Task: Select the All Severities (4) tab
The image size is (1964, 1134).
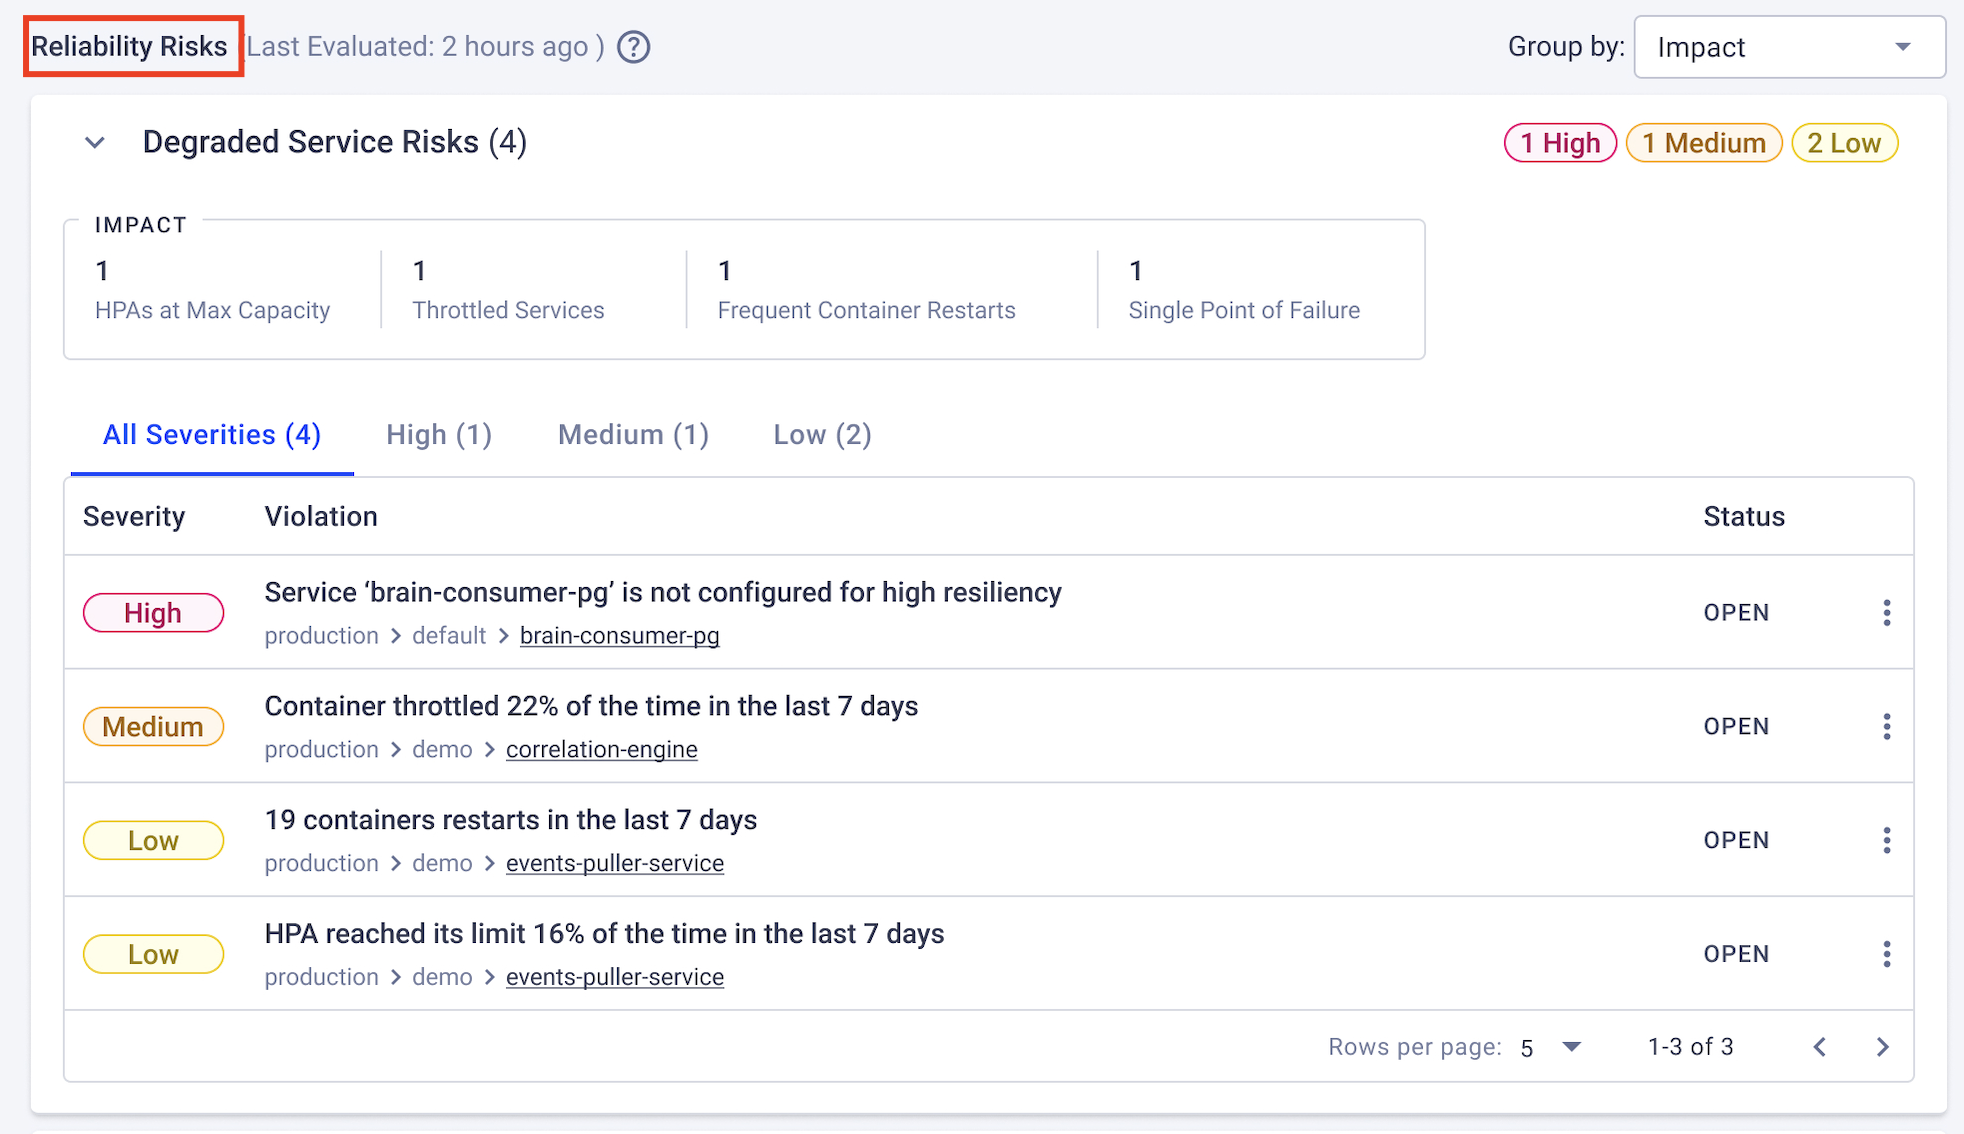Action: pos(212,435)
